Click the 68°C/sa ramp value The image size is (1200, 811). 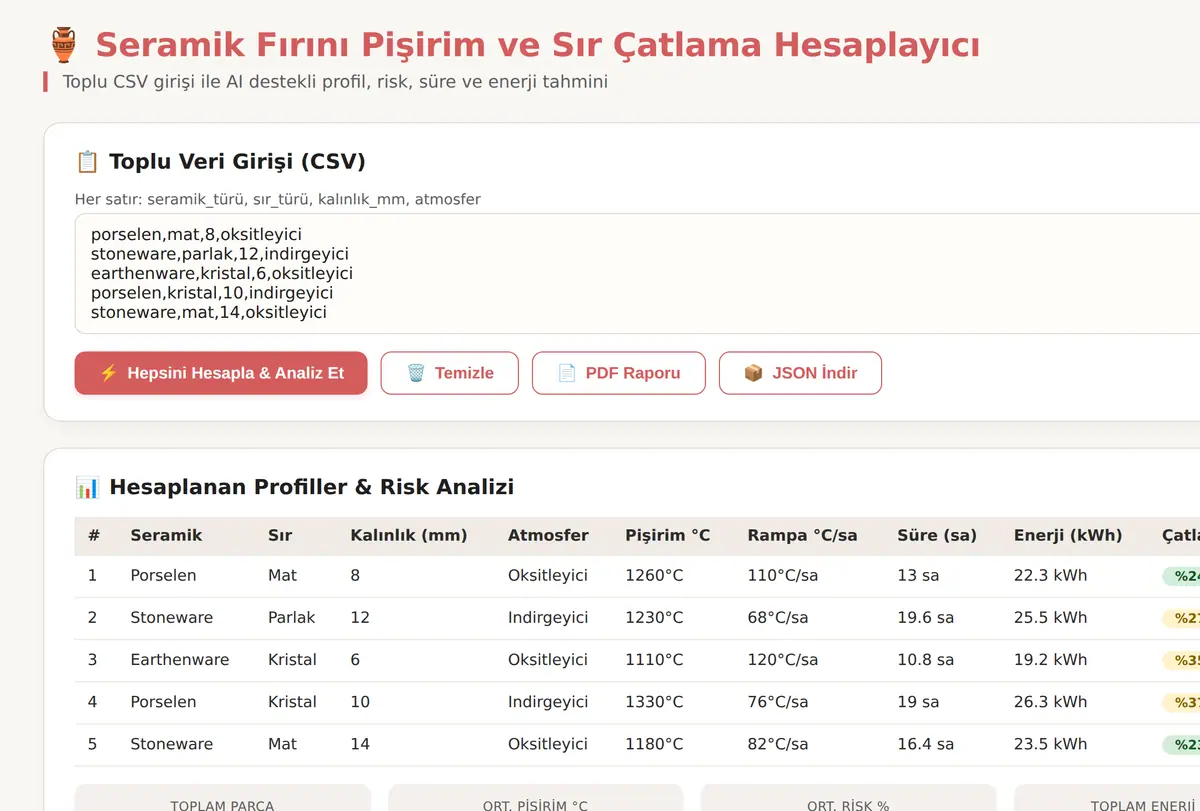point(778,618)
